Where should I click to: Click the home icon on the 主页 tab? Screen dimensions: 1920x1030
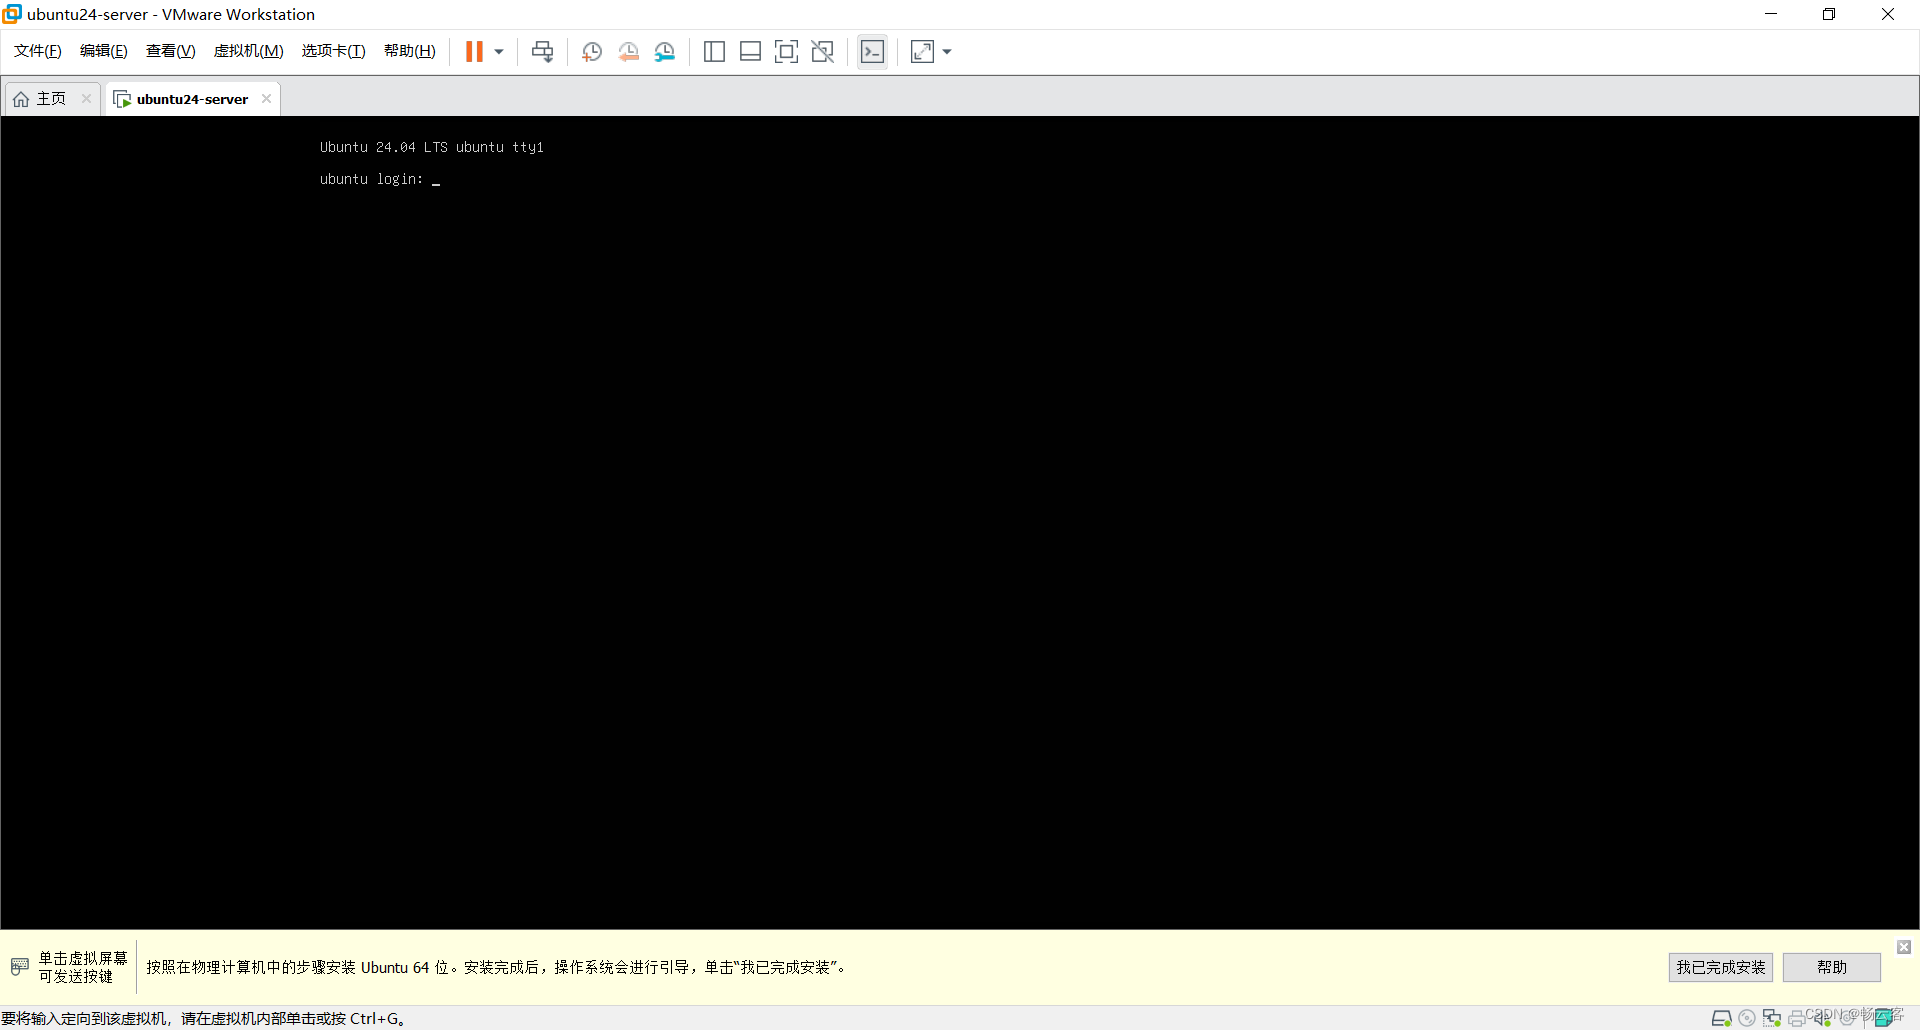pyautogui.click(x=21, y=99)
